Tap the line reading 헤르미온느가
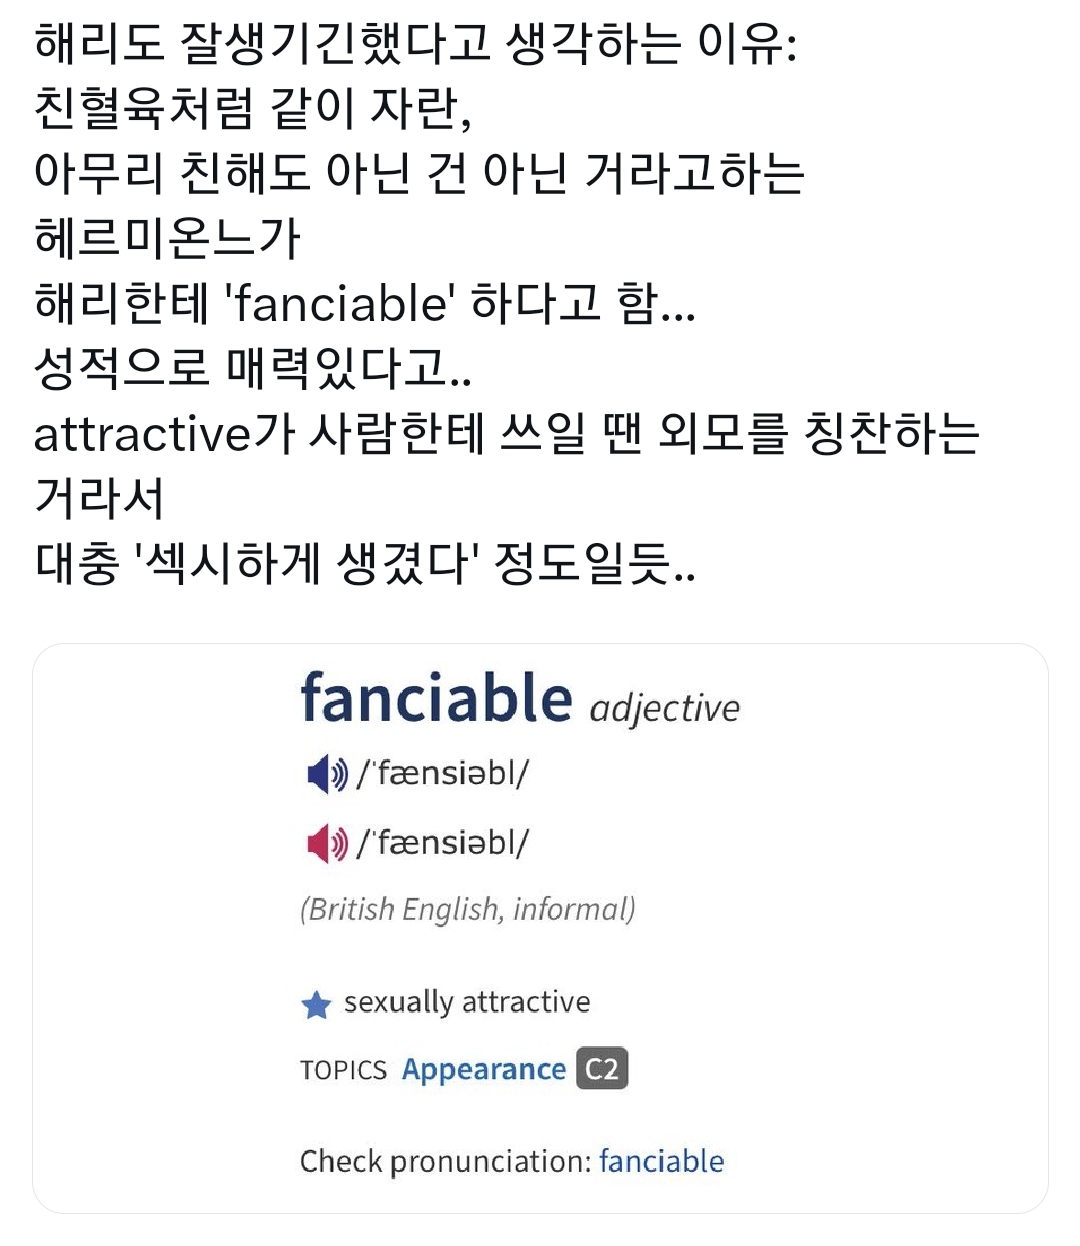 pos(167,238)
